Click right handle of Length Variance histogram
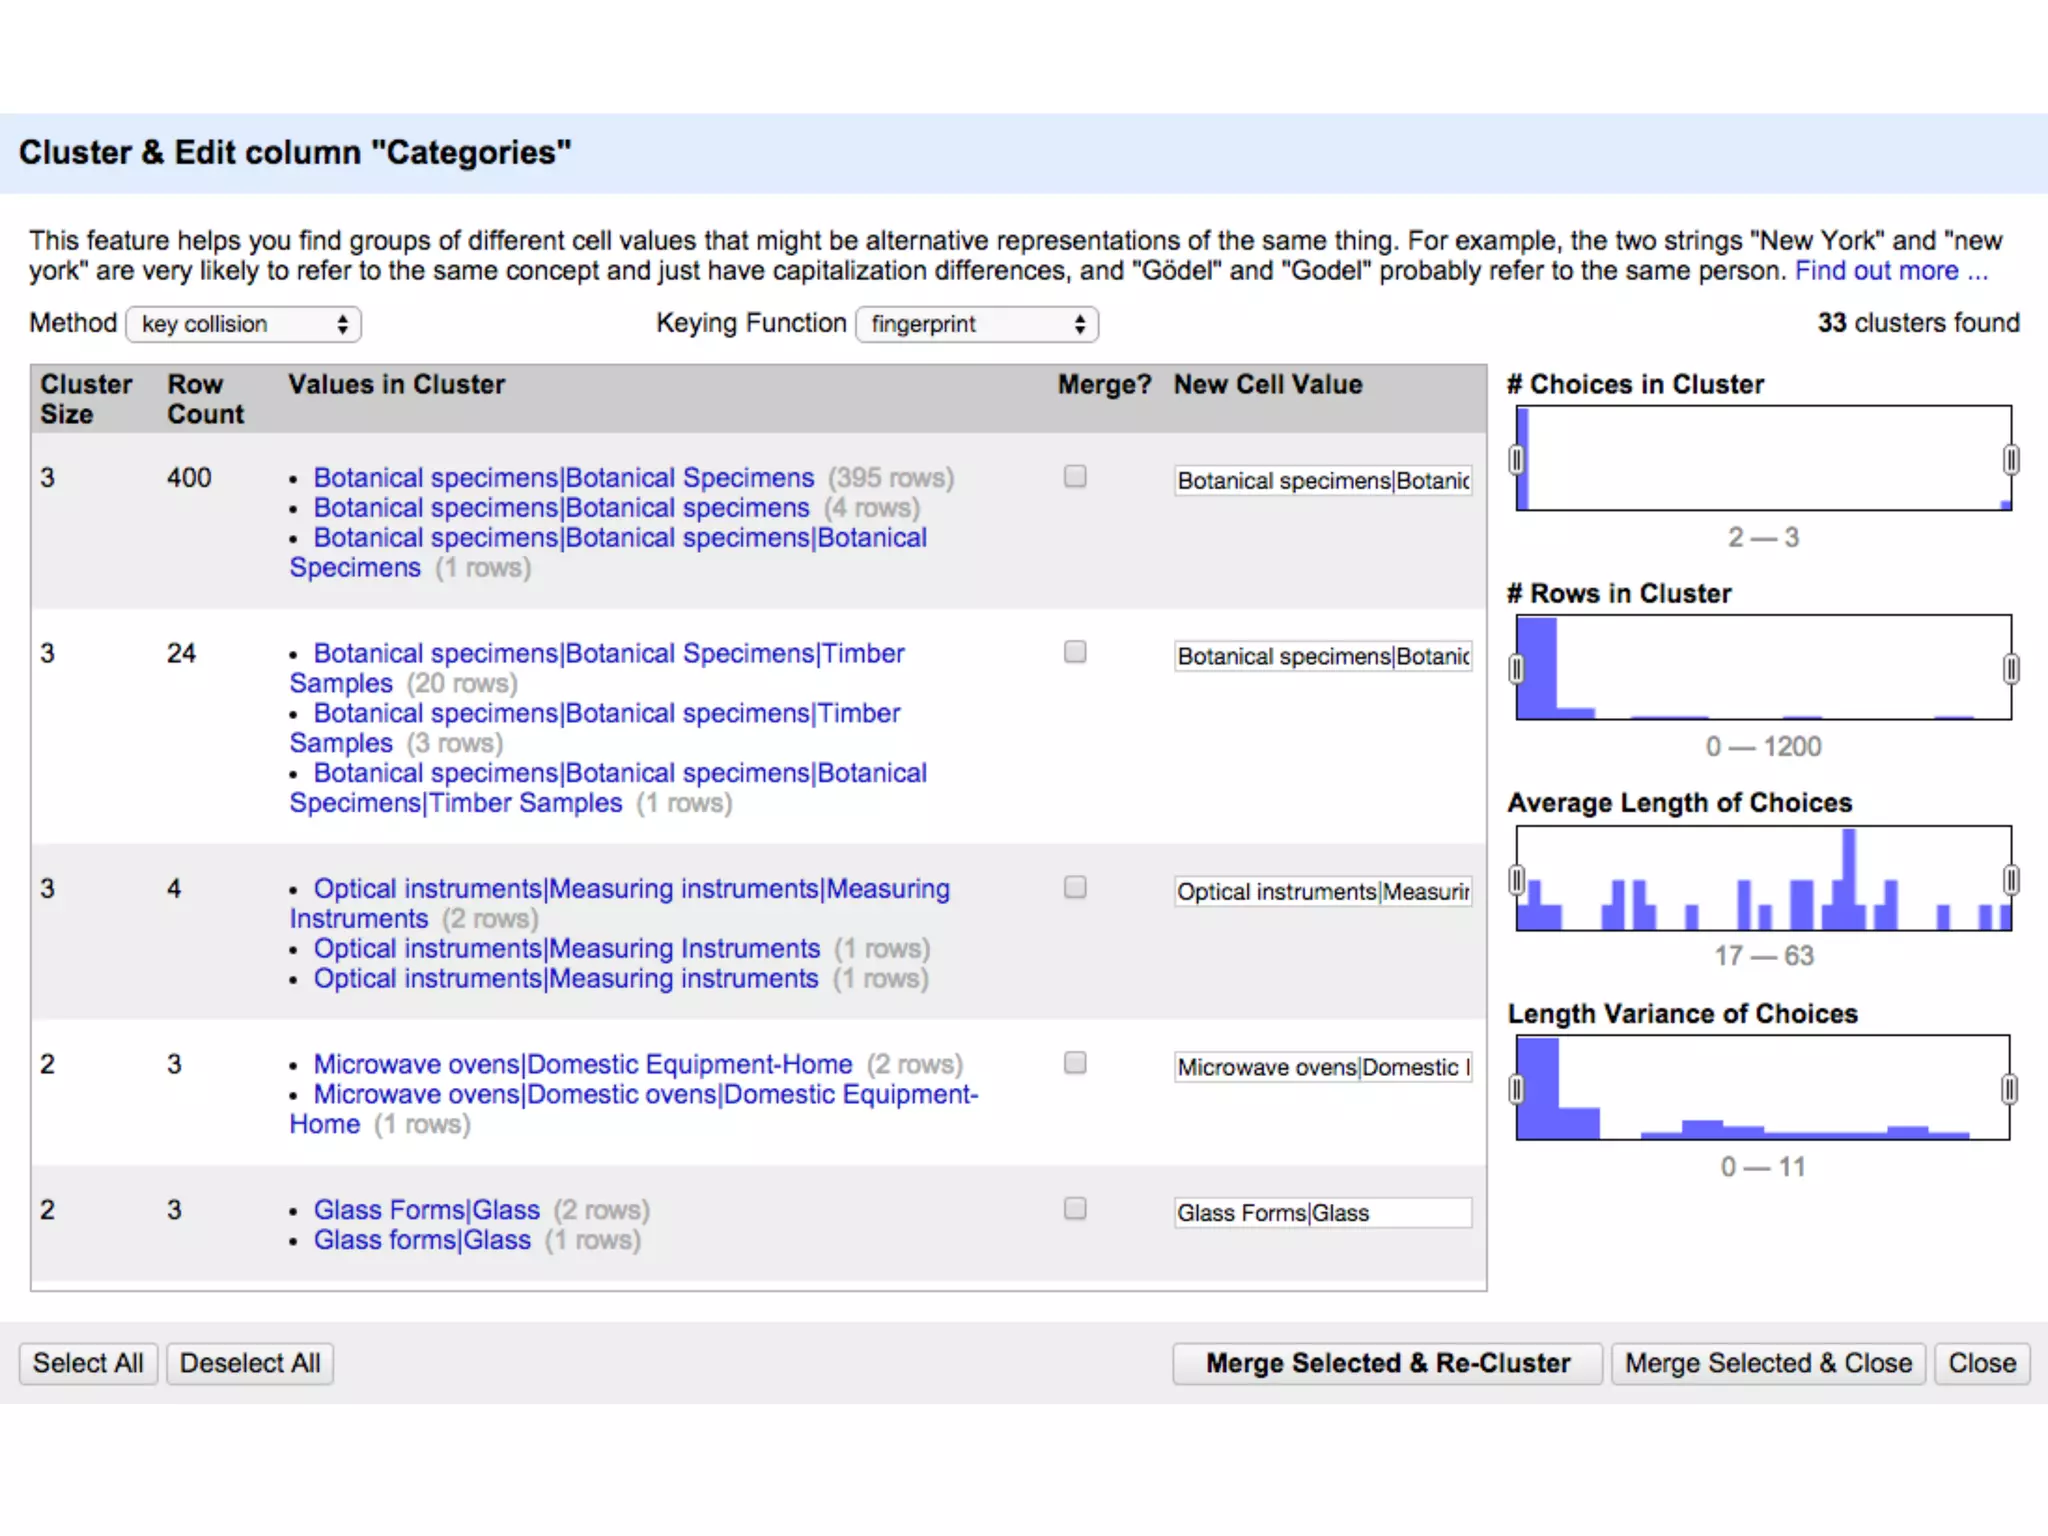Image resolution: width=2048 pixels, height=1536 pixels. coord(2009,1089)
